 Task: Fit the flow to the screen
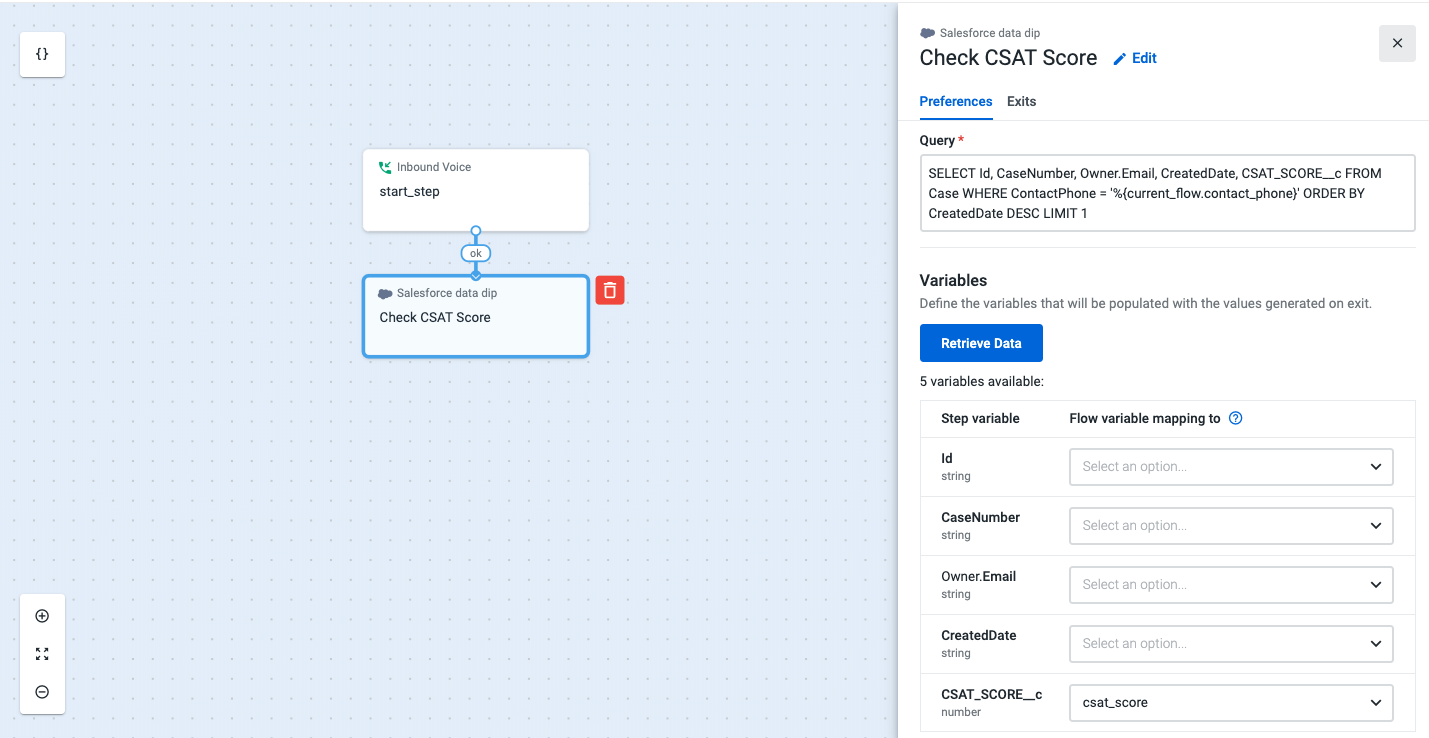click(42, 653)
